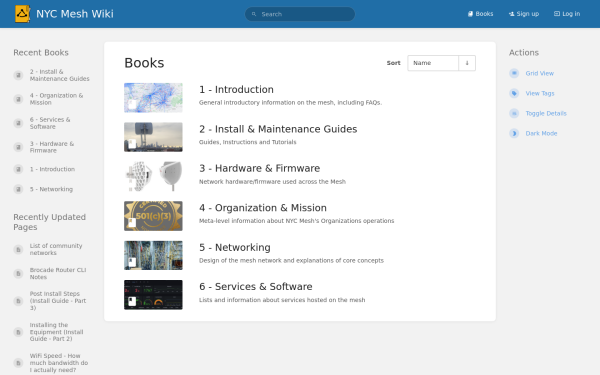Click the Toggle Details icon
The width and height of the screenshot is (600, 375).
coord(514,113)
